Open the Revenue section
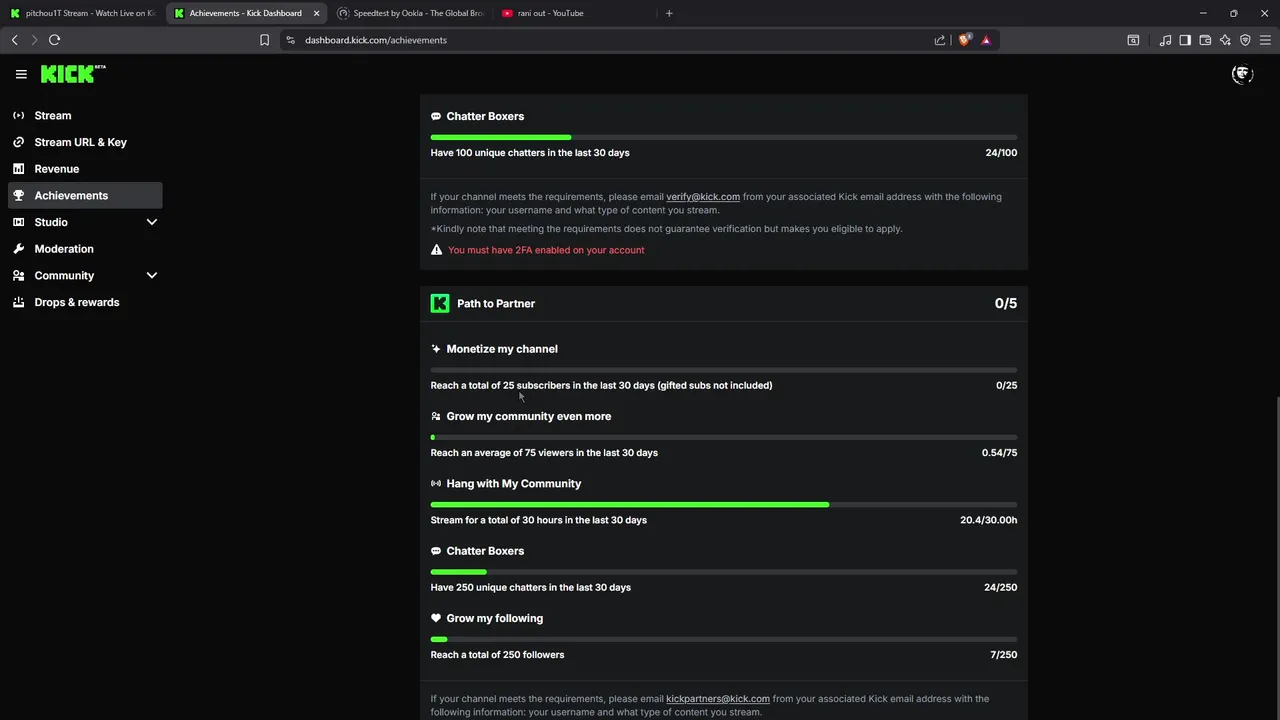This screenshot has height=720, width=1280. (x=56, y=169)
